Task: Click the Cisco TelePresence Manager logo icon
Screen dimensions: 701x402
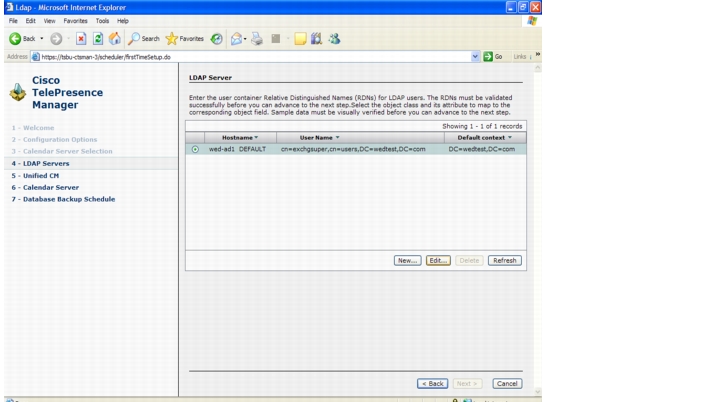Action: tap(18, 92)
